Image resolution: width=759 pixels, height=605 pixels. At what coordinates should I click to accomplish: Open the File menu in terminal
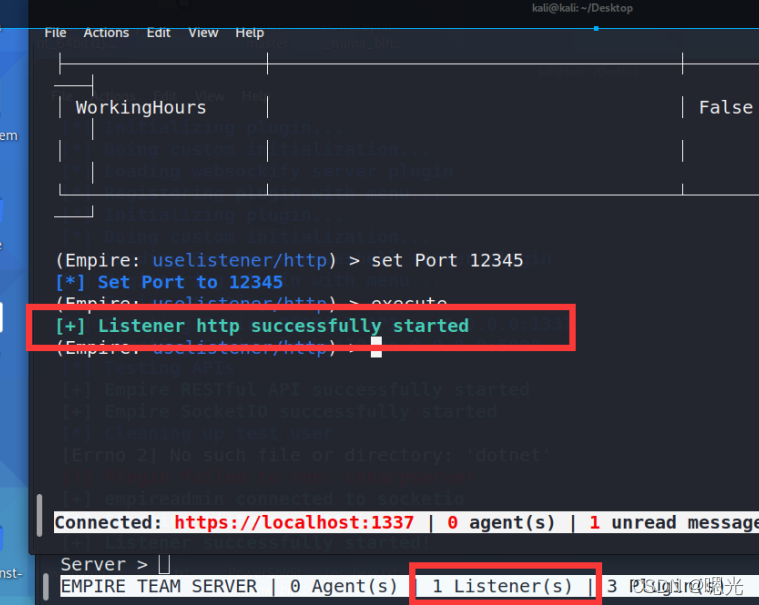point(55,33)
